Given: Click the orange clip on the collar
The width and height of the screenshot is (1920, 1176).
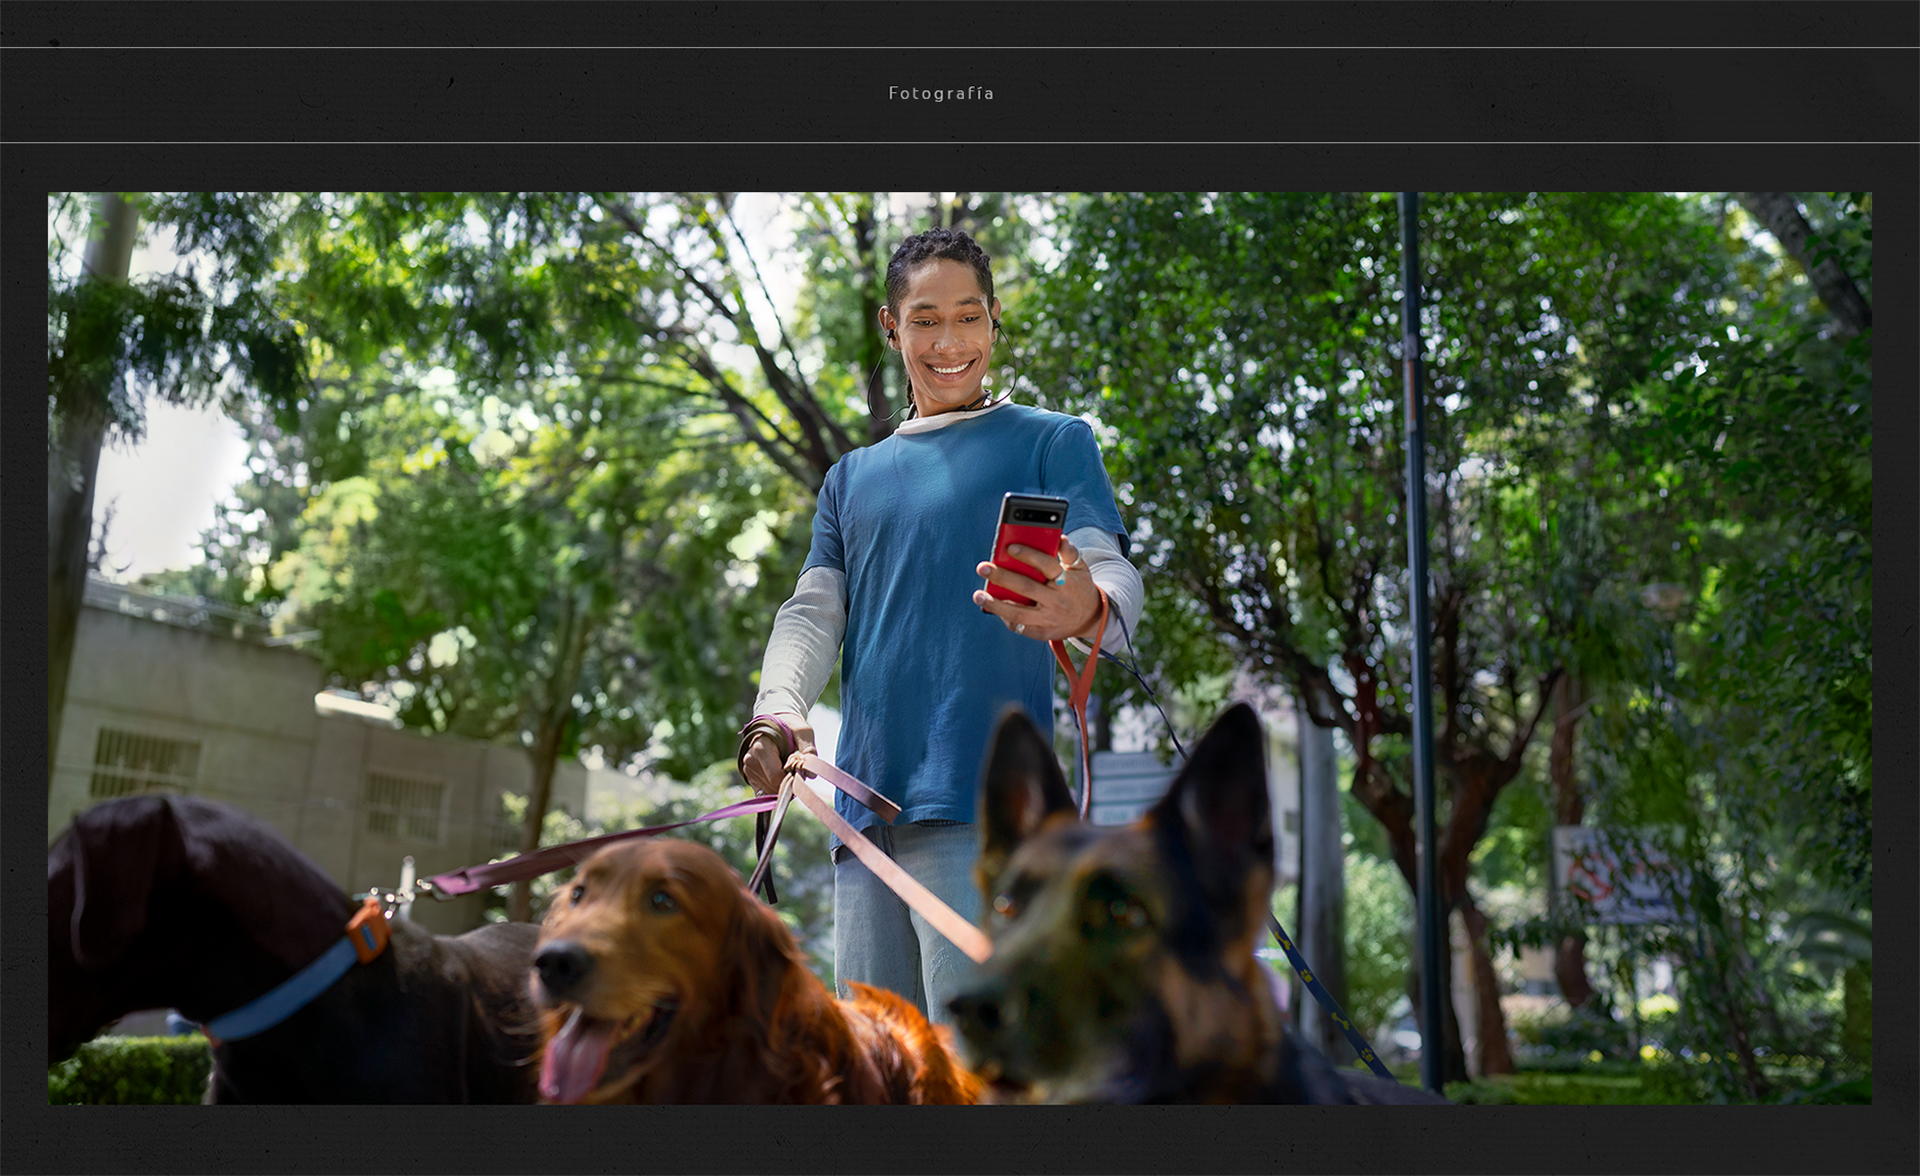Looking at the screenshot, I should (x=369, y=930).
